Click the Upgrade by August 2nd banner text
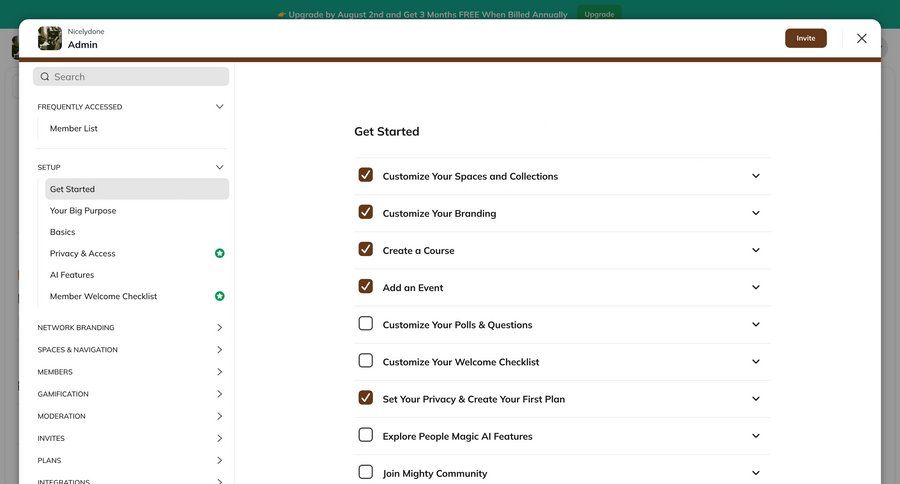This screenshot has width=900, height=484. [x=428, y=14]
